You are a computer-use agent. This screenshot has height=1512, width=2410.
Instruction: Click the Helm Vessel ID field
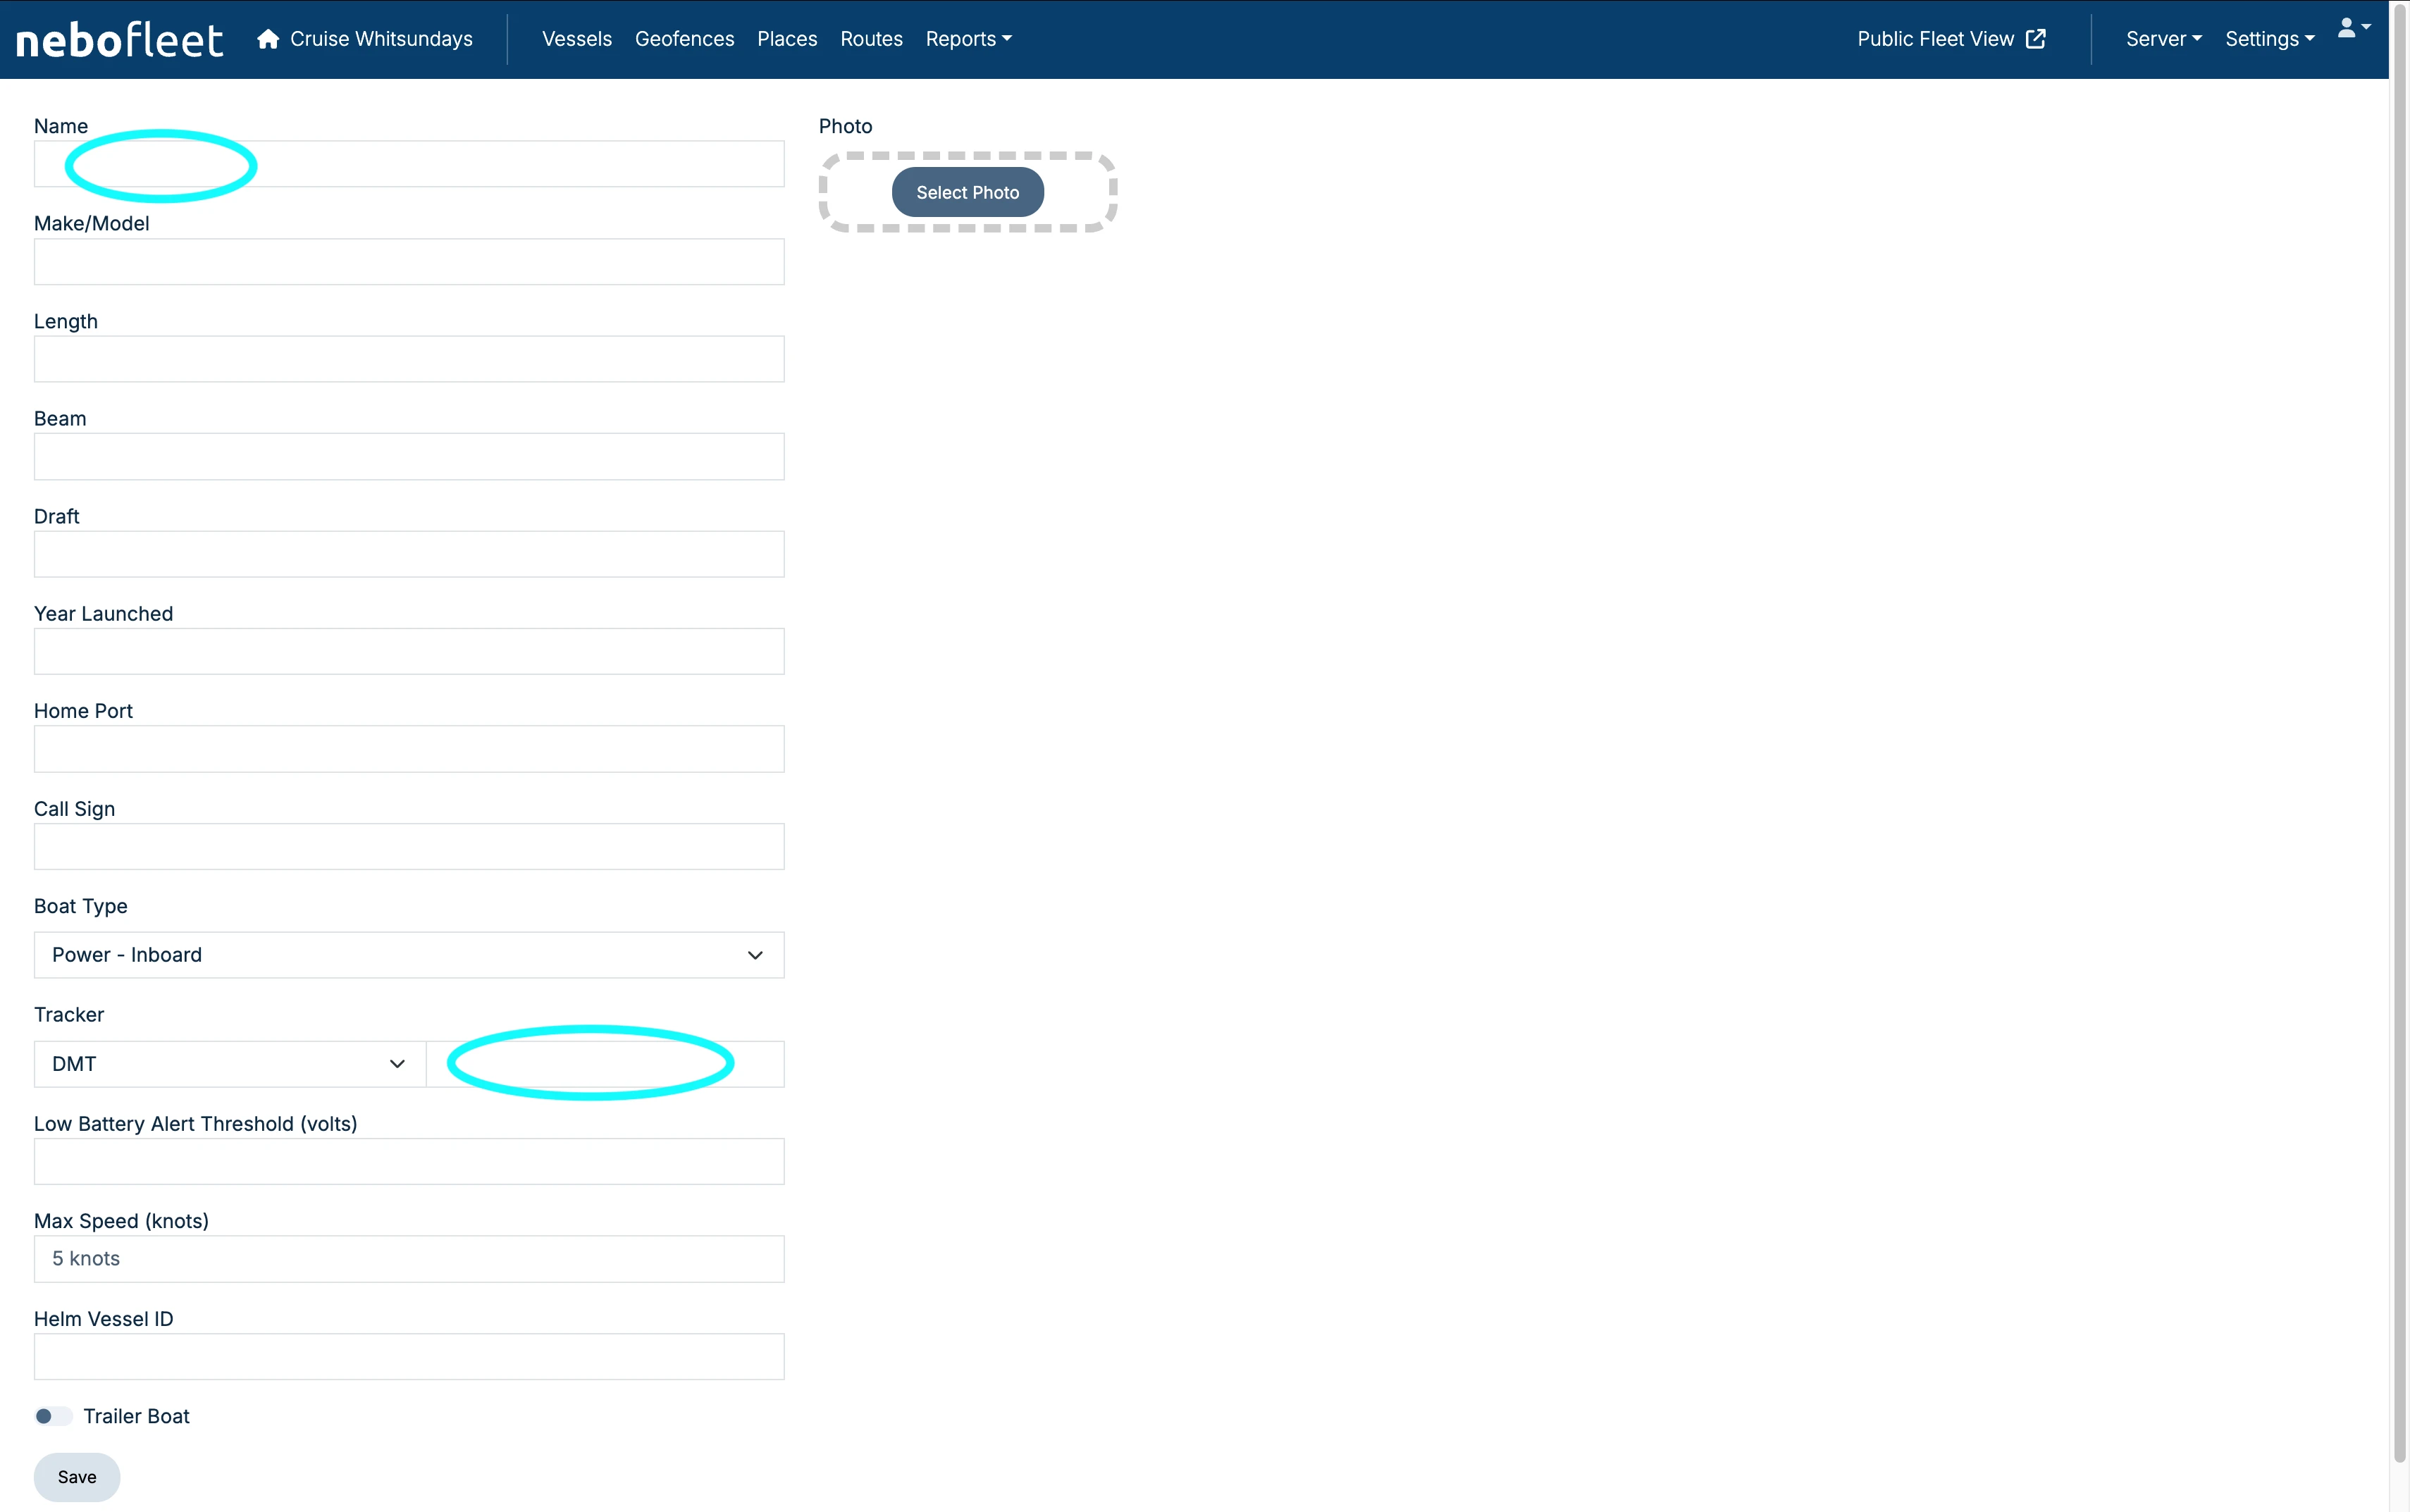tap(408, 1357)
